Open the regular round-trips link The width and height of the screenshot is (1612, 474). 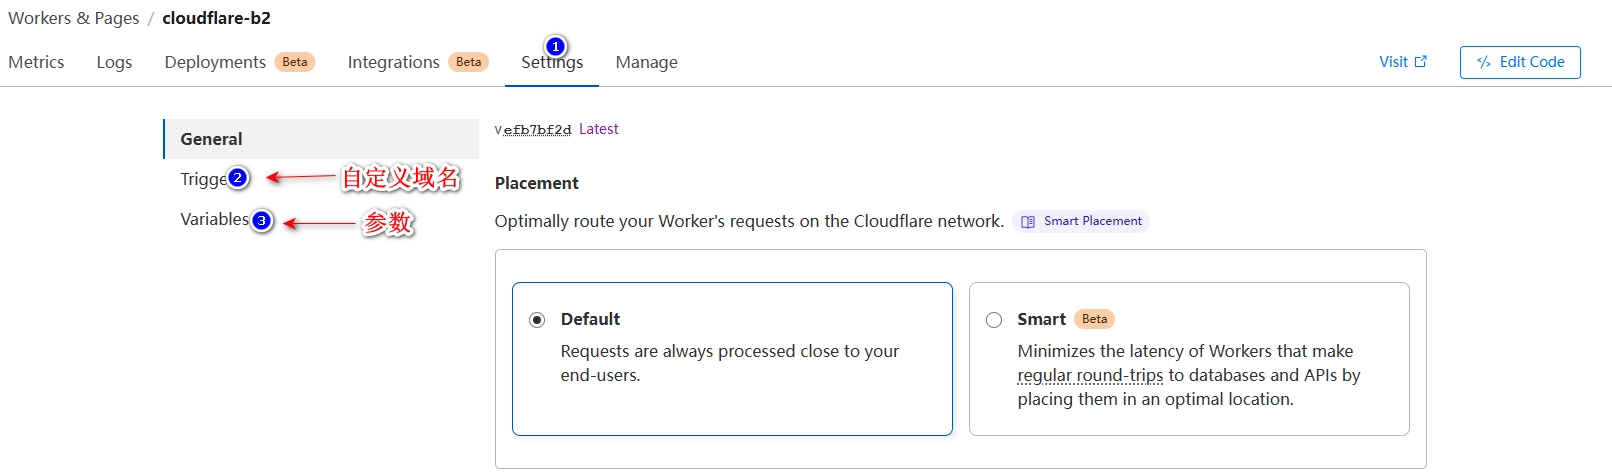1090,375
